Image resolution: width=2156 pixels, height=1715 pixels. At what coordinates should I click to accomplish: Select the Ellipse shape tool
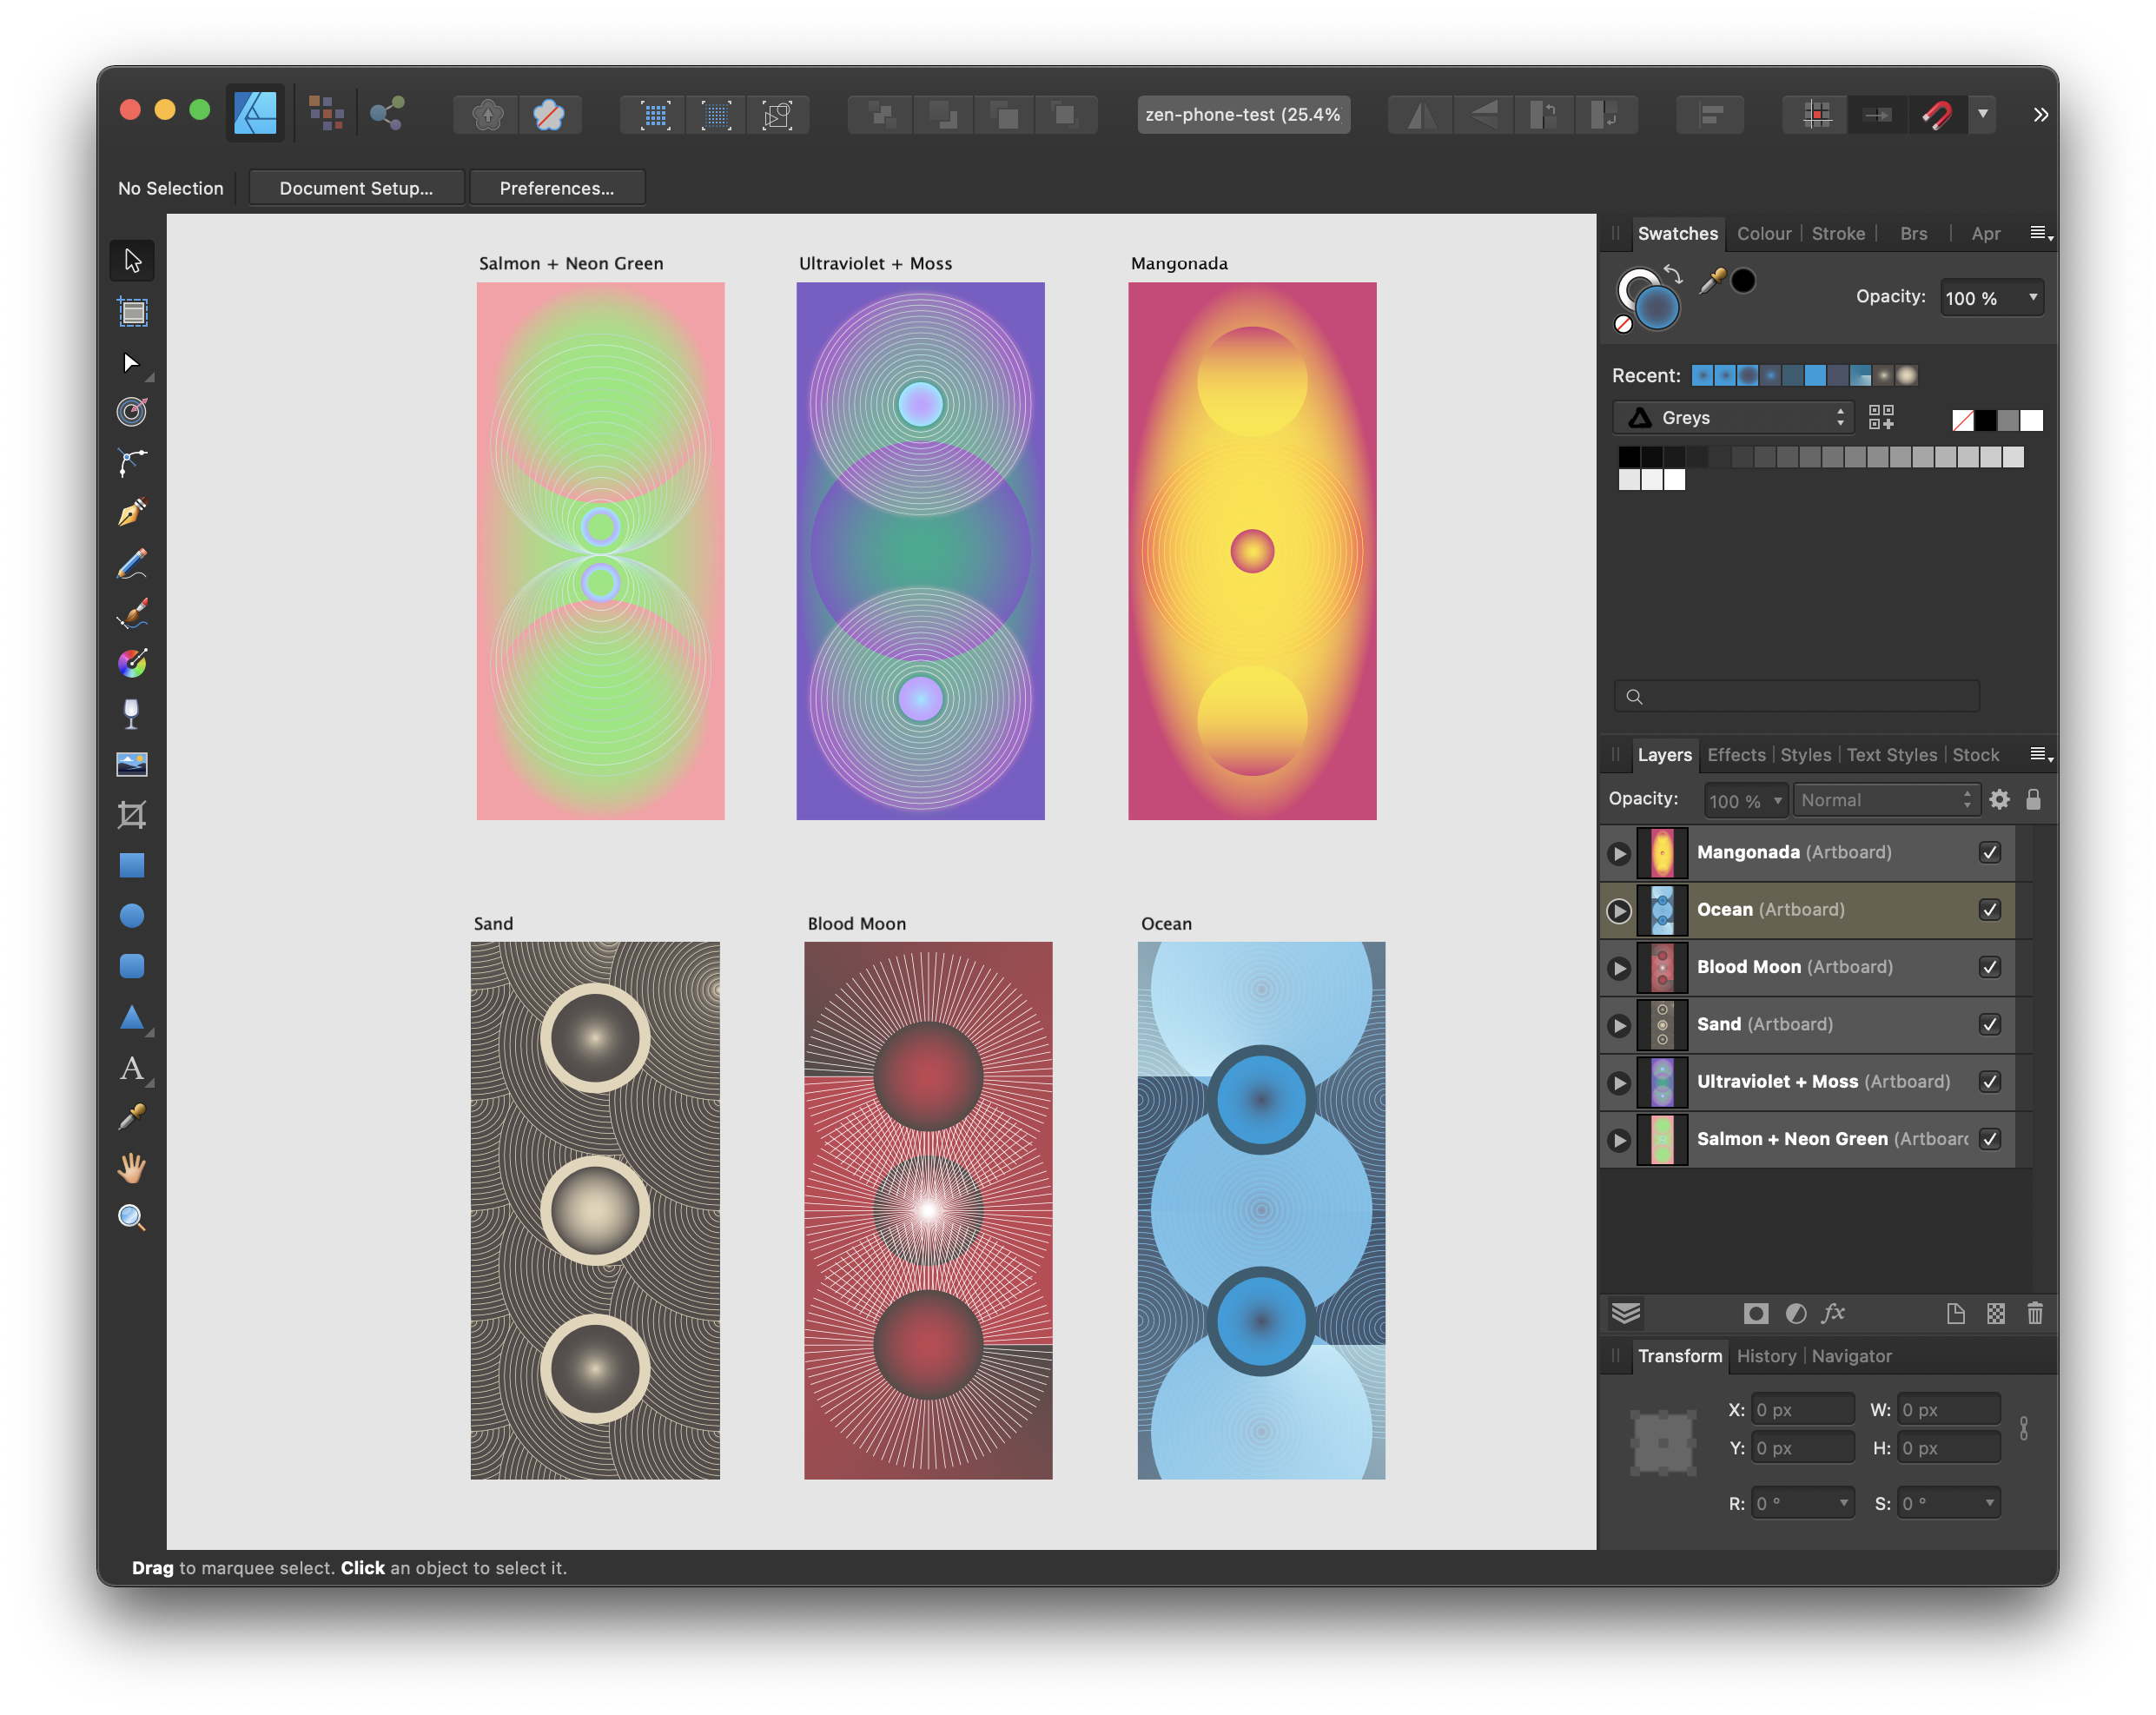132,916
